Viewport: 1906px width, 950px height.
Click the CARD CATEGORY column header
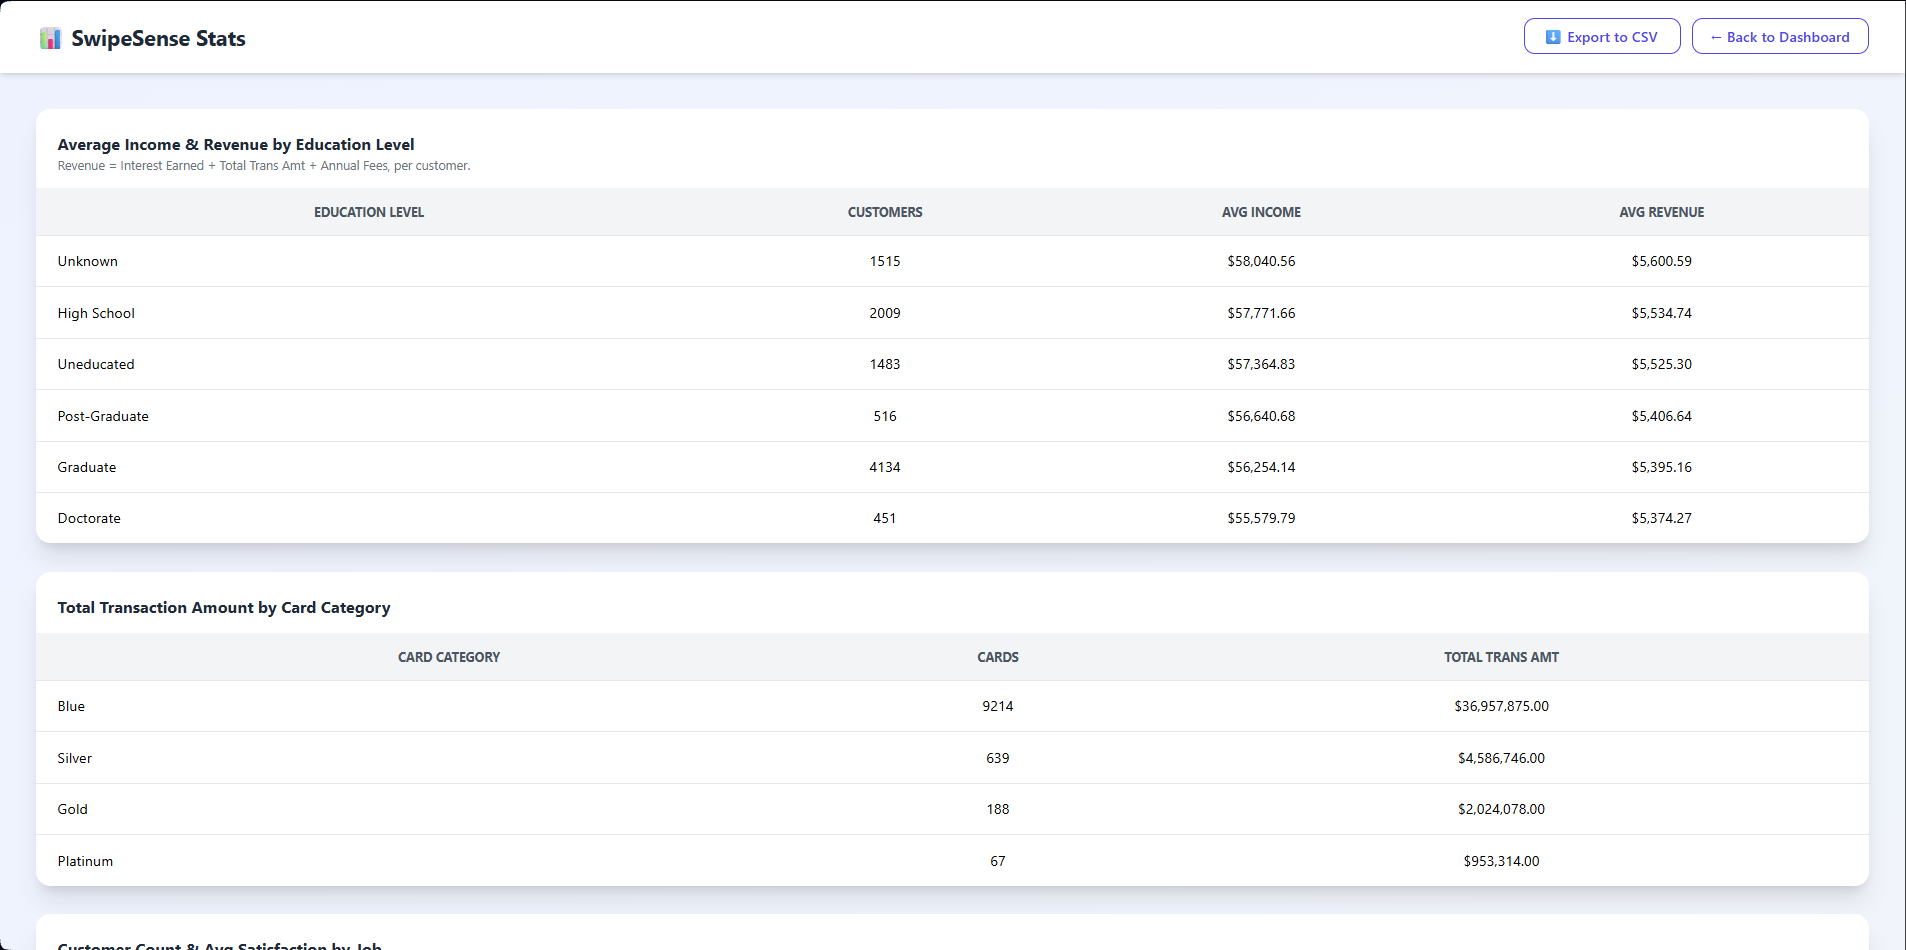pos(449,657)
